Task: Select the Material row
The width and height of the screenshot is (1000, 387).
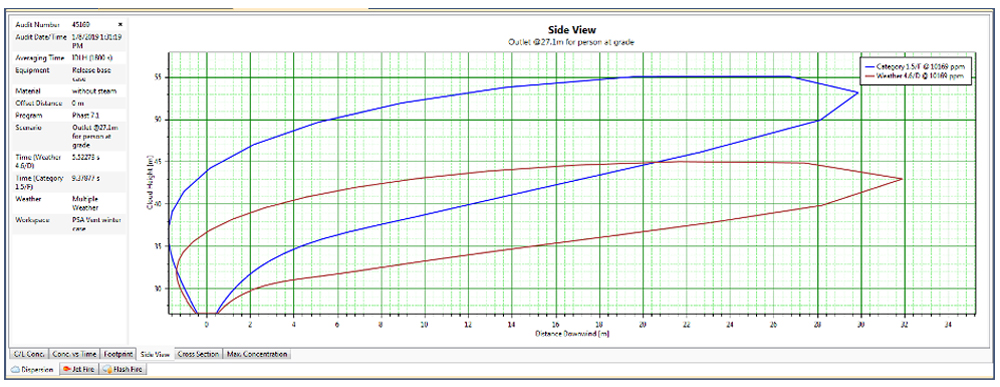Action: click(x=69, y=91)
